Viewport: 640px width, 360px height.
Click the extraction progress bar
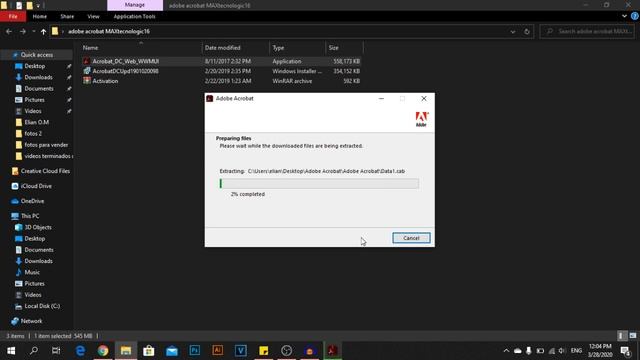coord(319,183)
